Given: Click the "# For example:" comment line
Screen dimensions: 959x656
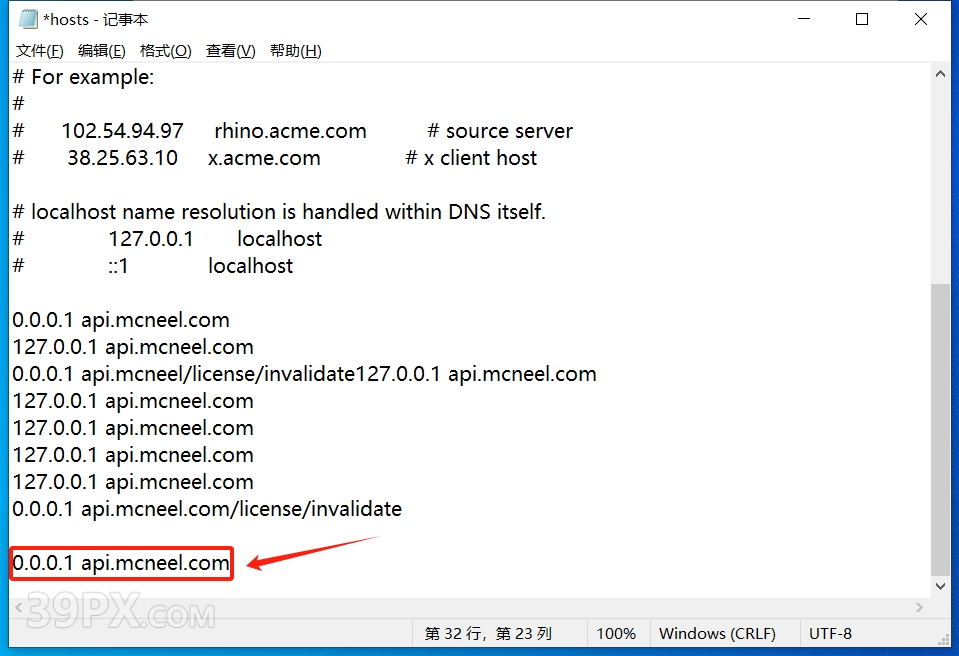Looking at the screenshot, I should tap(83, 77).
